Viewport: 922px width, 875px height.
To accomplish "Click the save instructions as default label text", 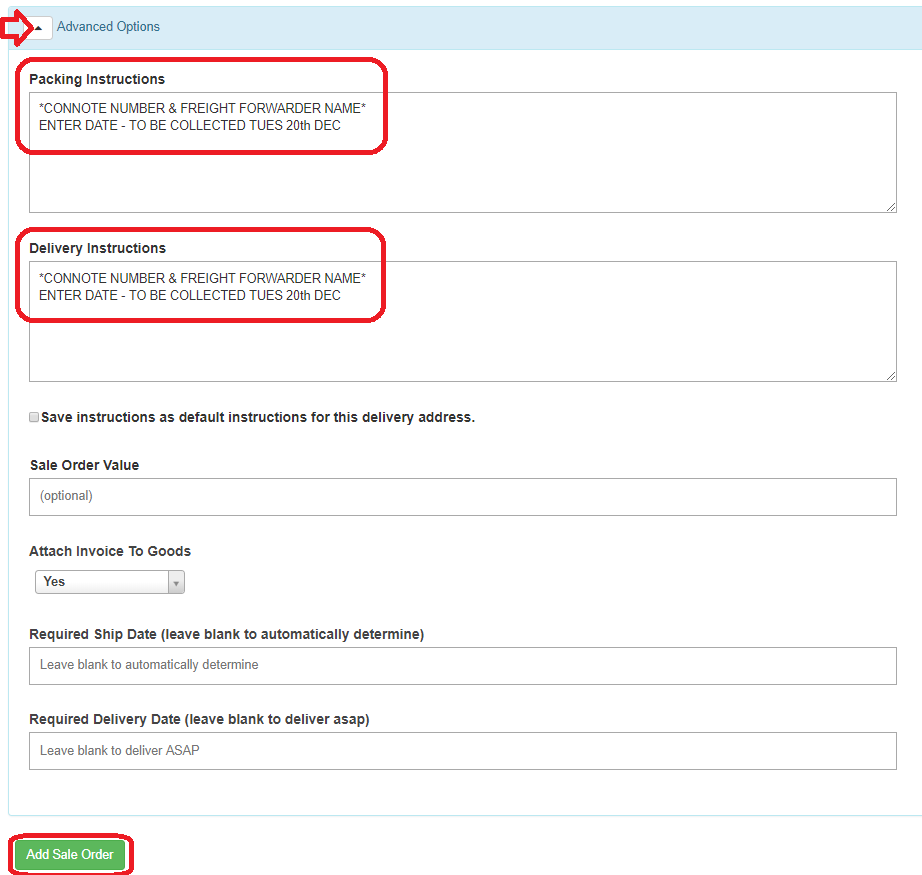I will [258, 417].
